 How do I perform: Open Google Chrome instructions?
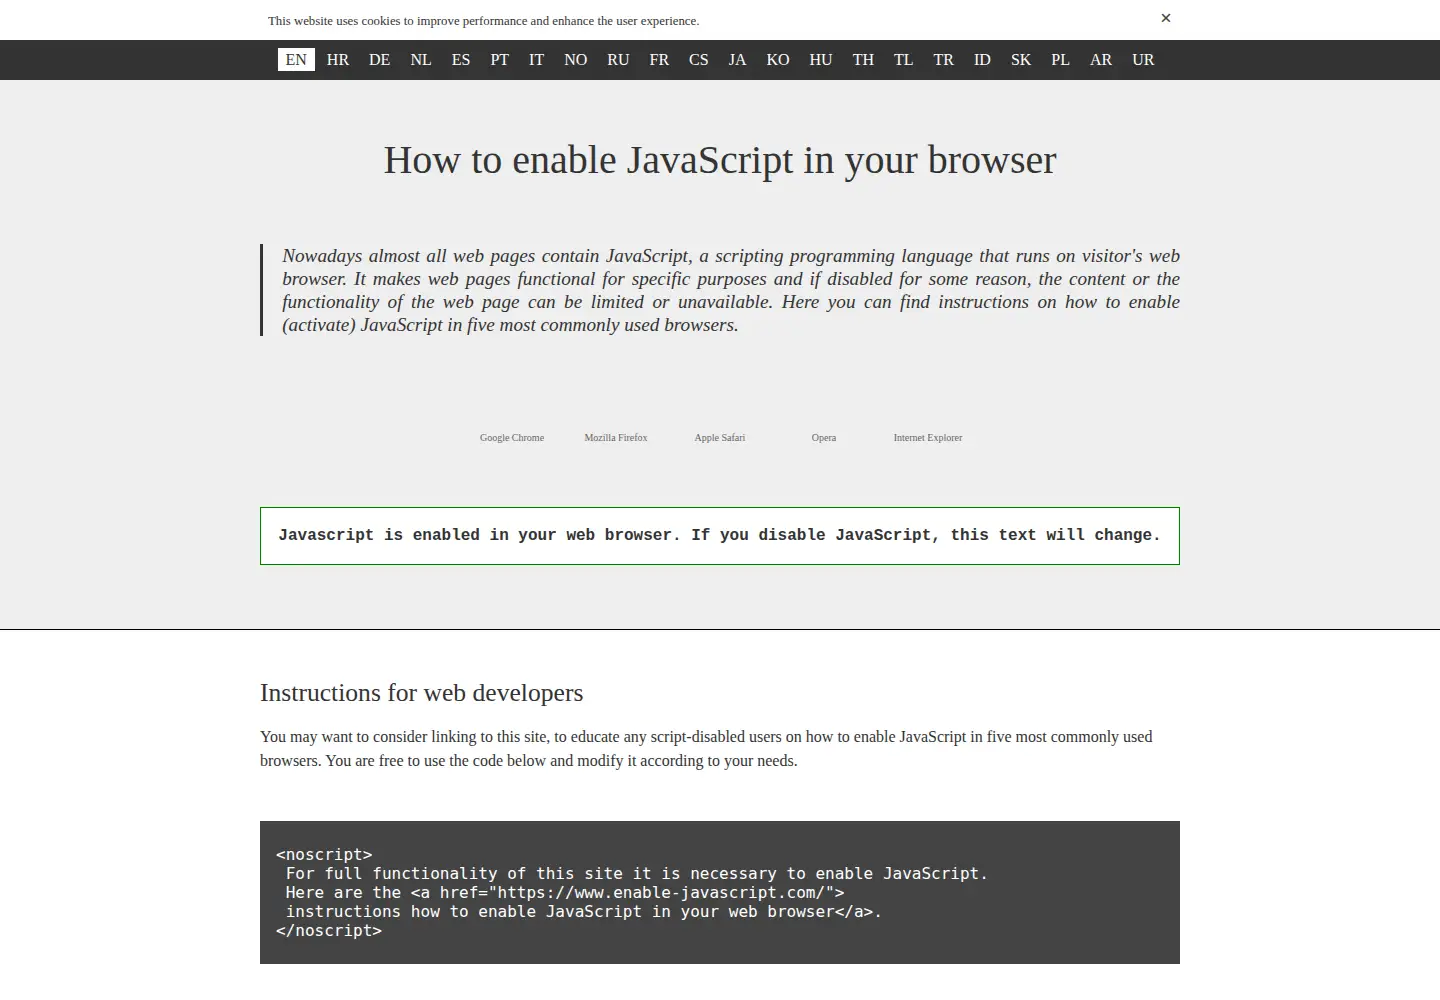click(512, 438)
